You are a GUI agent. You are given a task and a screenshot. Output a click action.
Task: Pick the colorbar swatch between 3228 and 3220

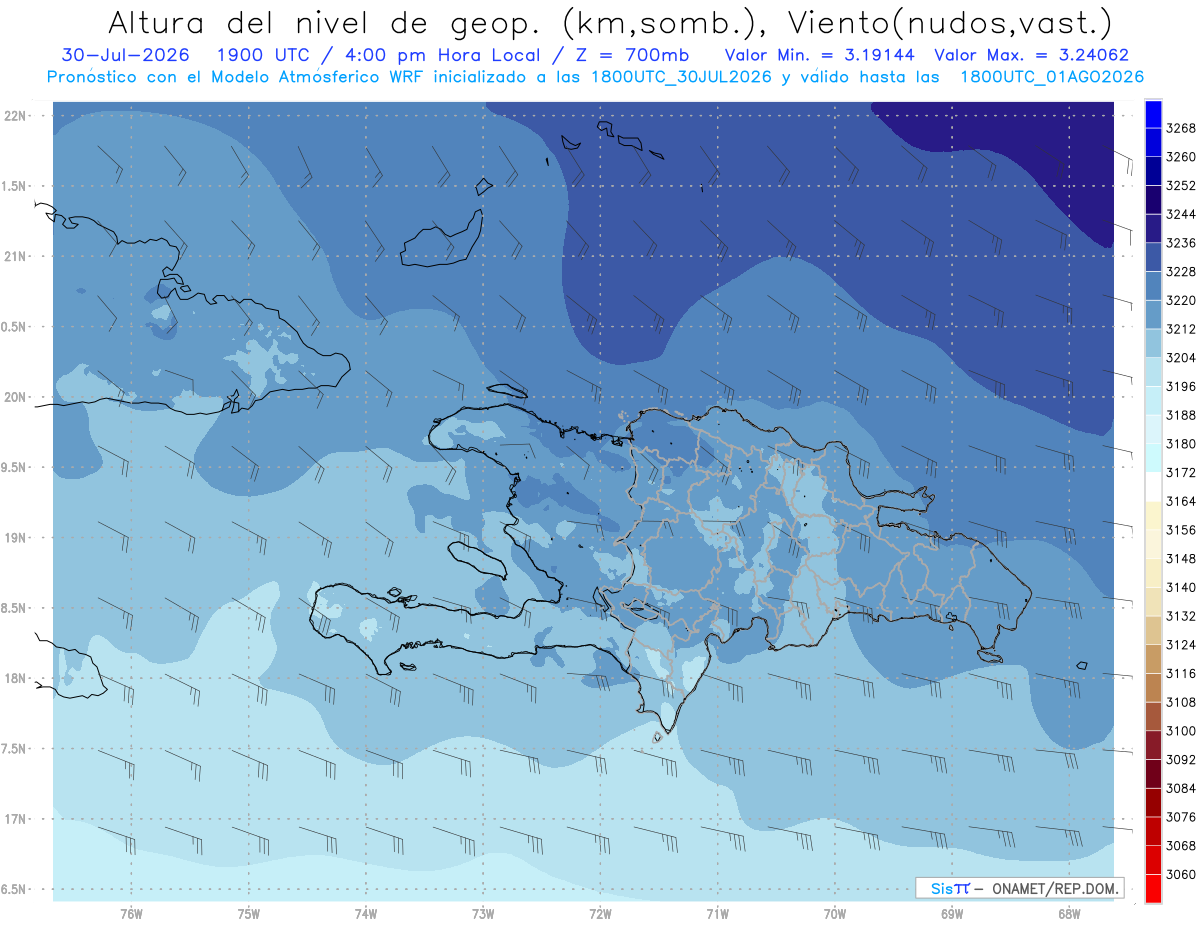point(1153,286)
